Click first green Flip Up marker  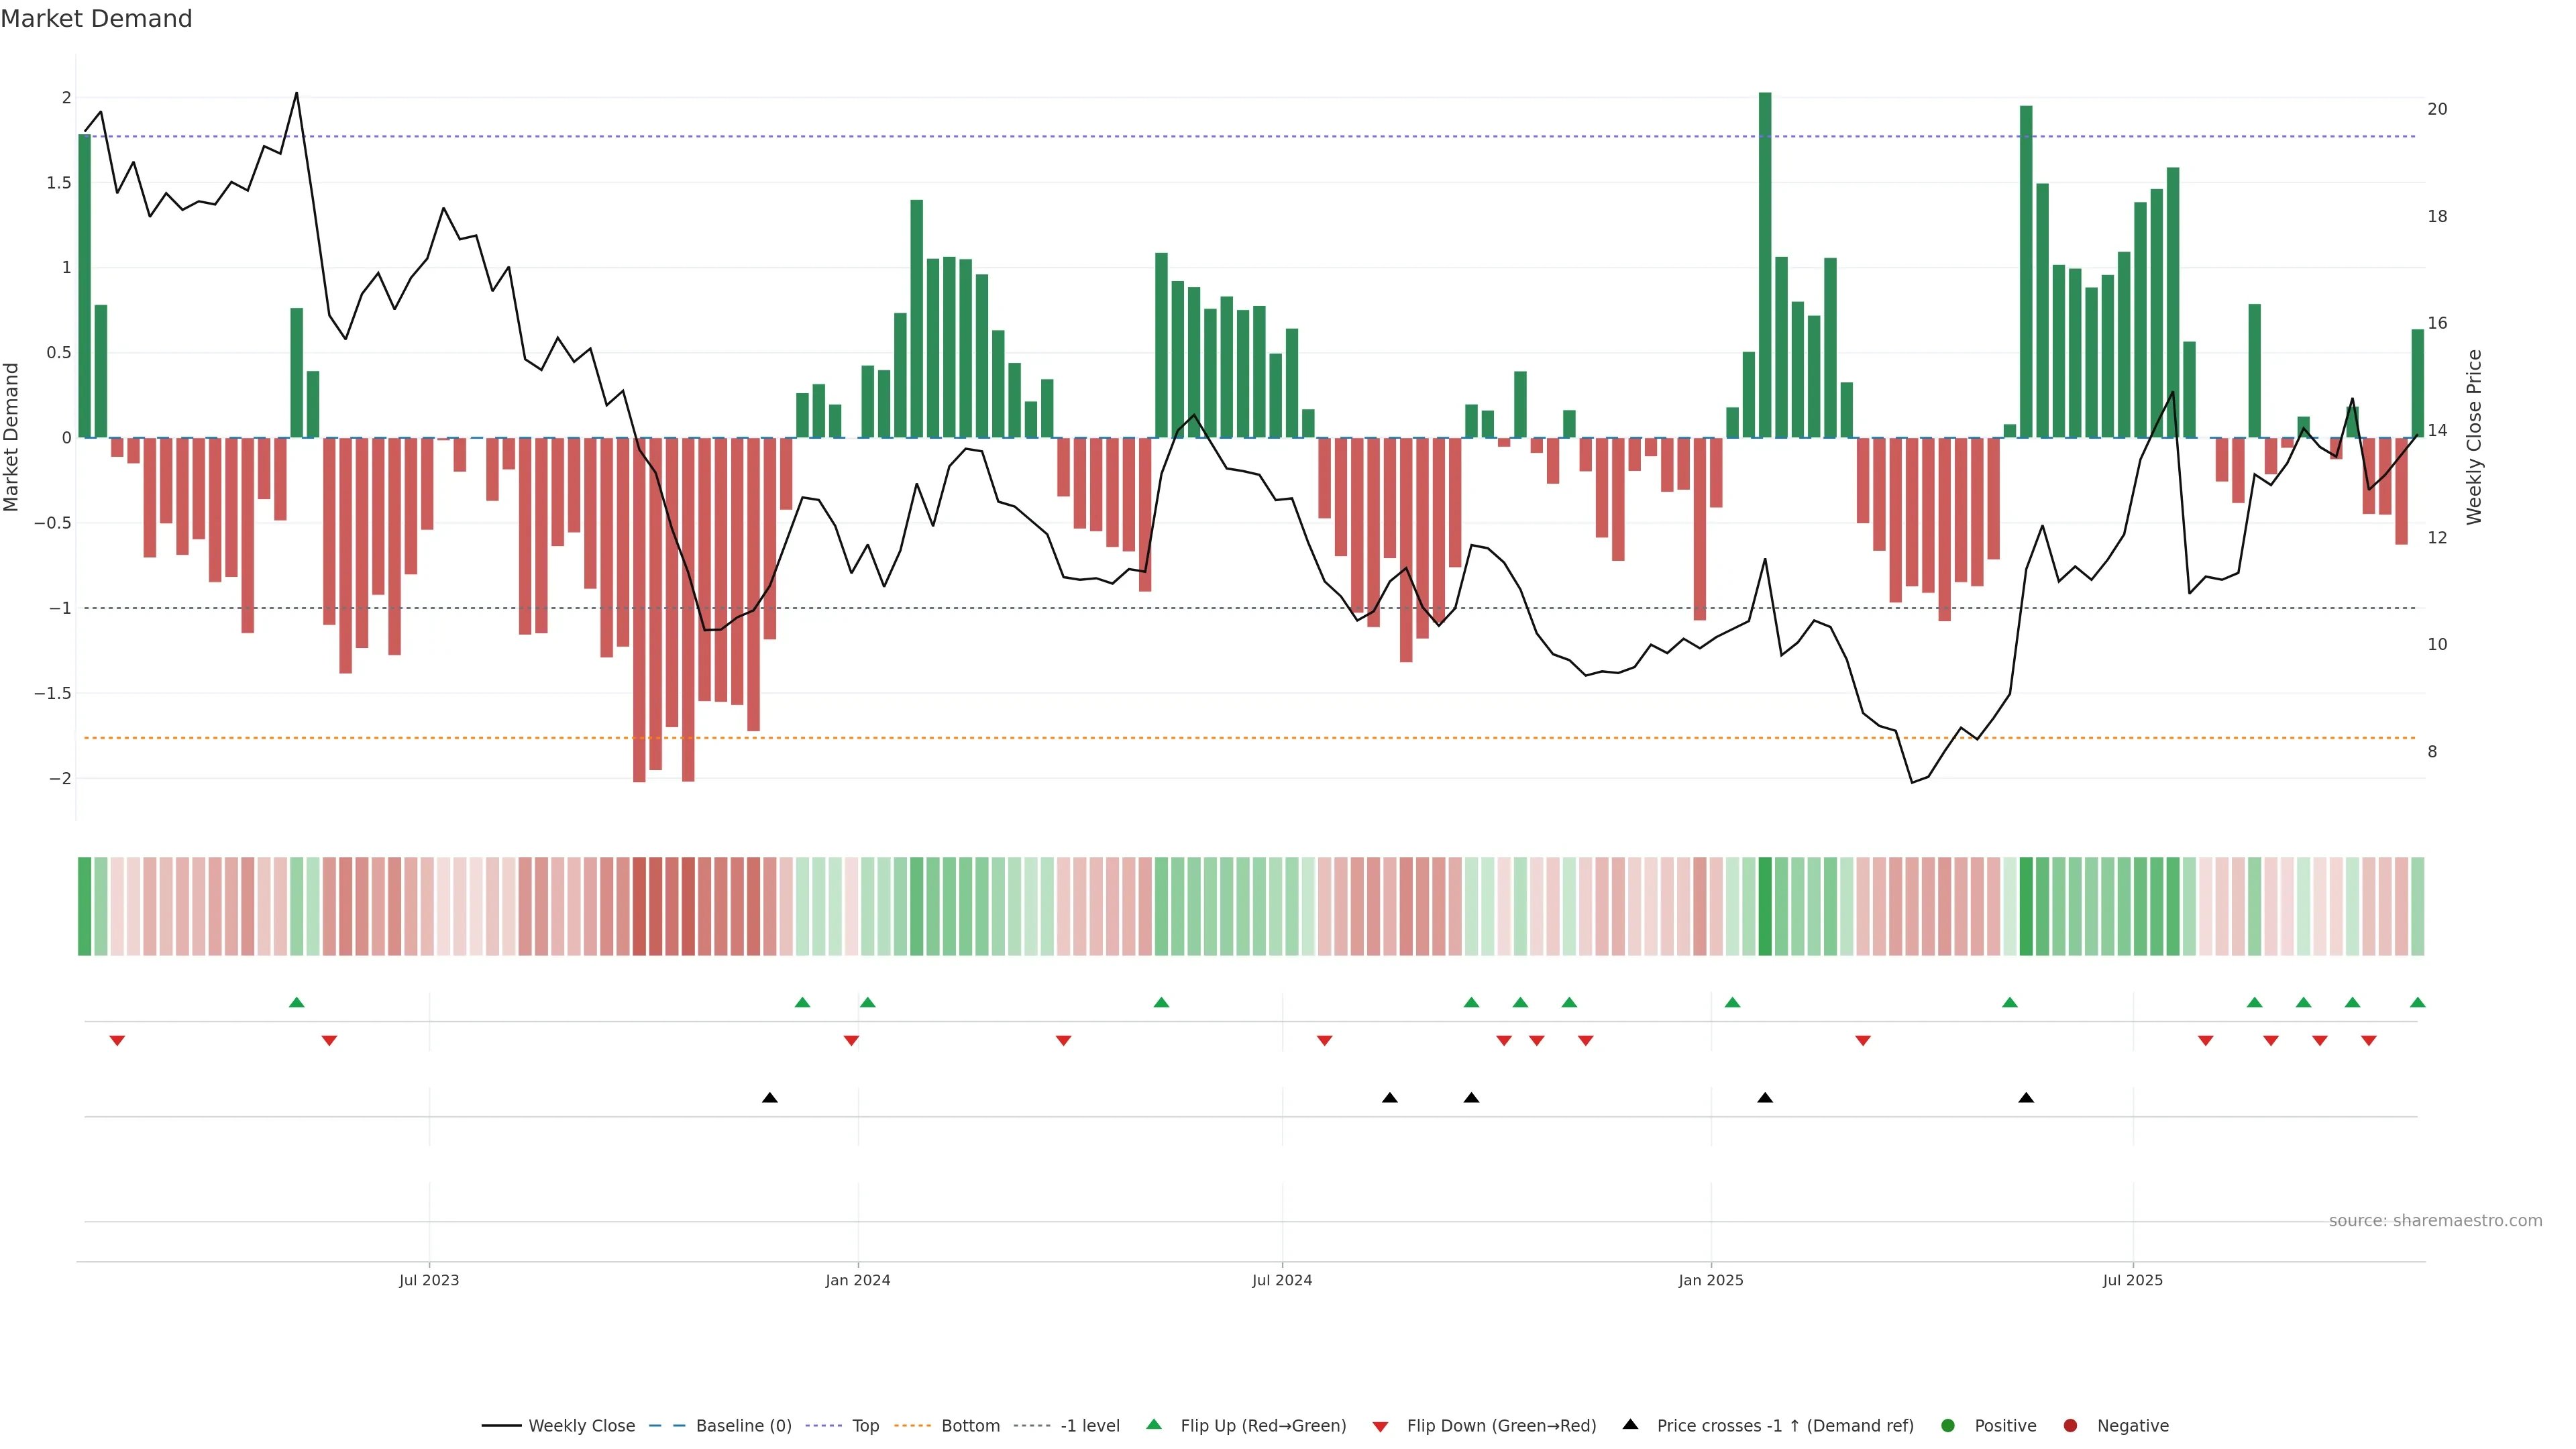coord(296,1003)
